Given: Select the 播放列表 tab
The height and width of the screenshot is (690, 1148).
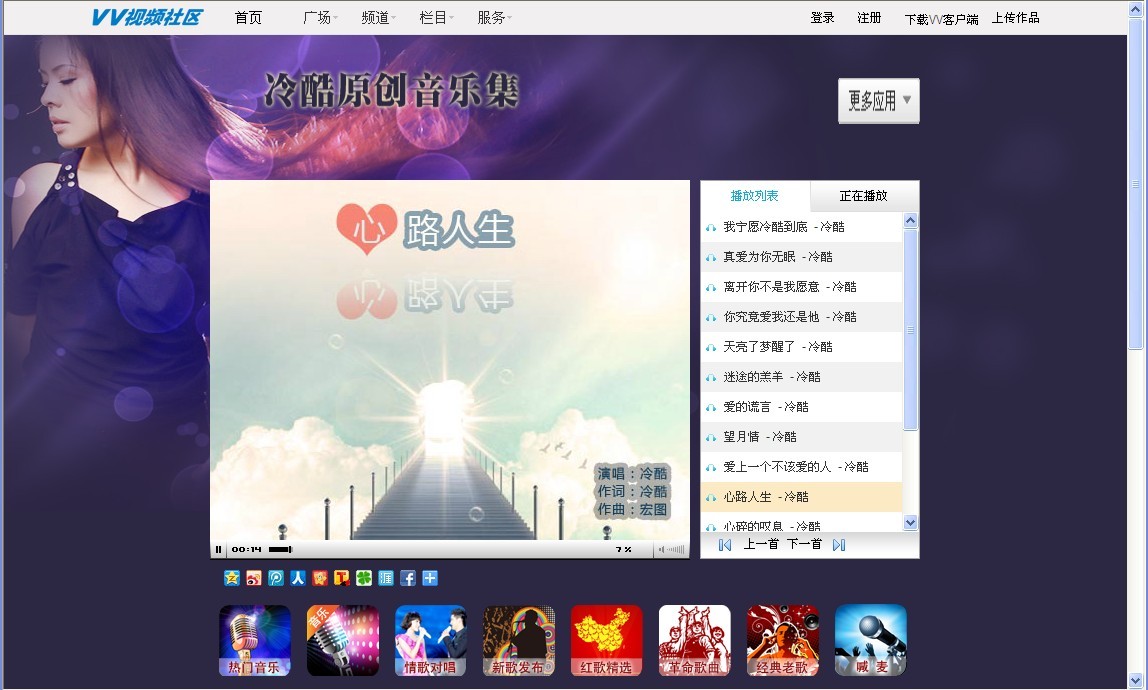Looking at the screenshot, I should point(754,196).
